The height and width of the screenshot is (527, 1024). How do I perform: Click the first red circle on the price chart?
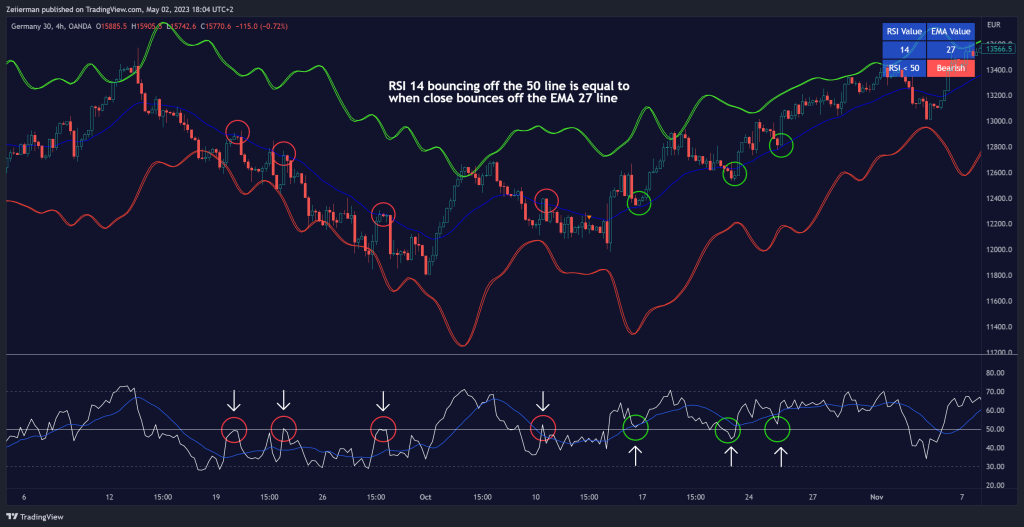237,132
